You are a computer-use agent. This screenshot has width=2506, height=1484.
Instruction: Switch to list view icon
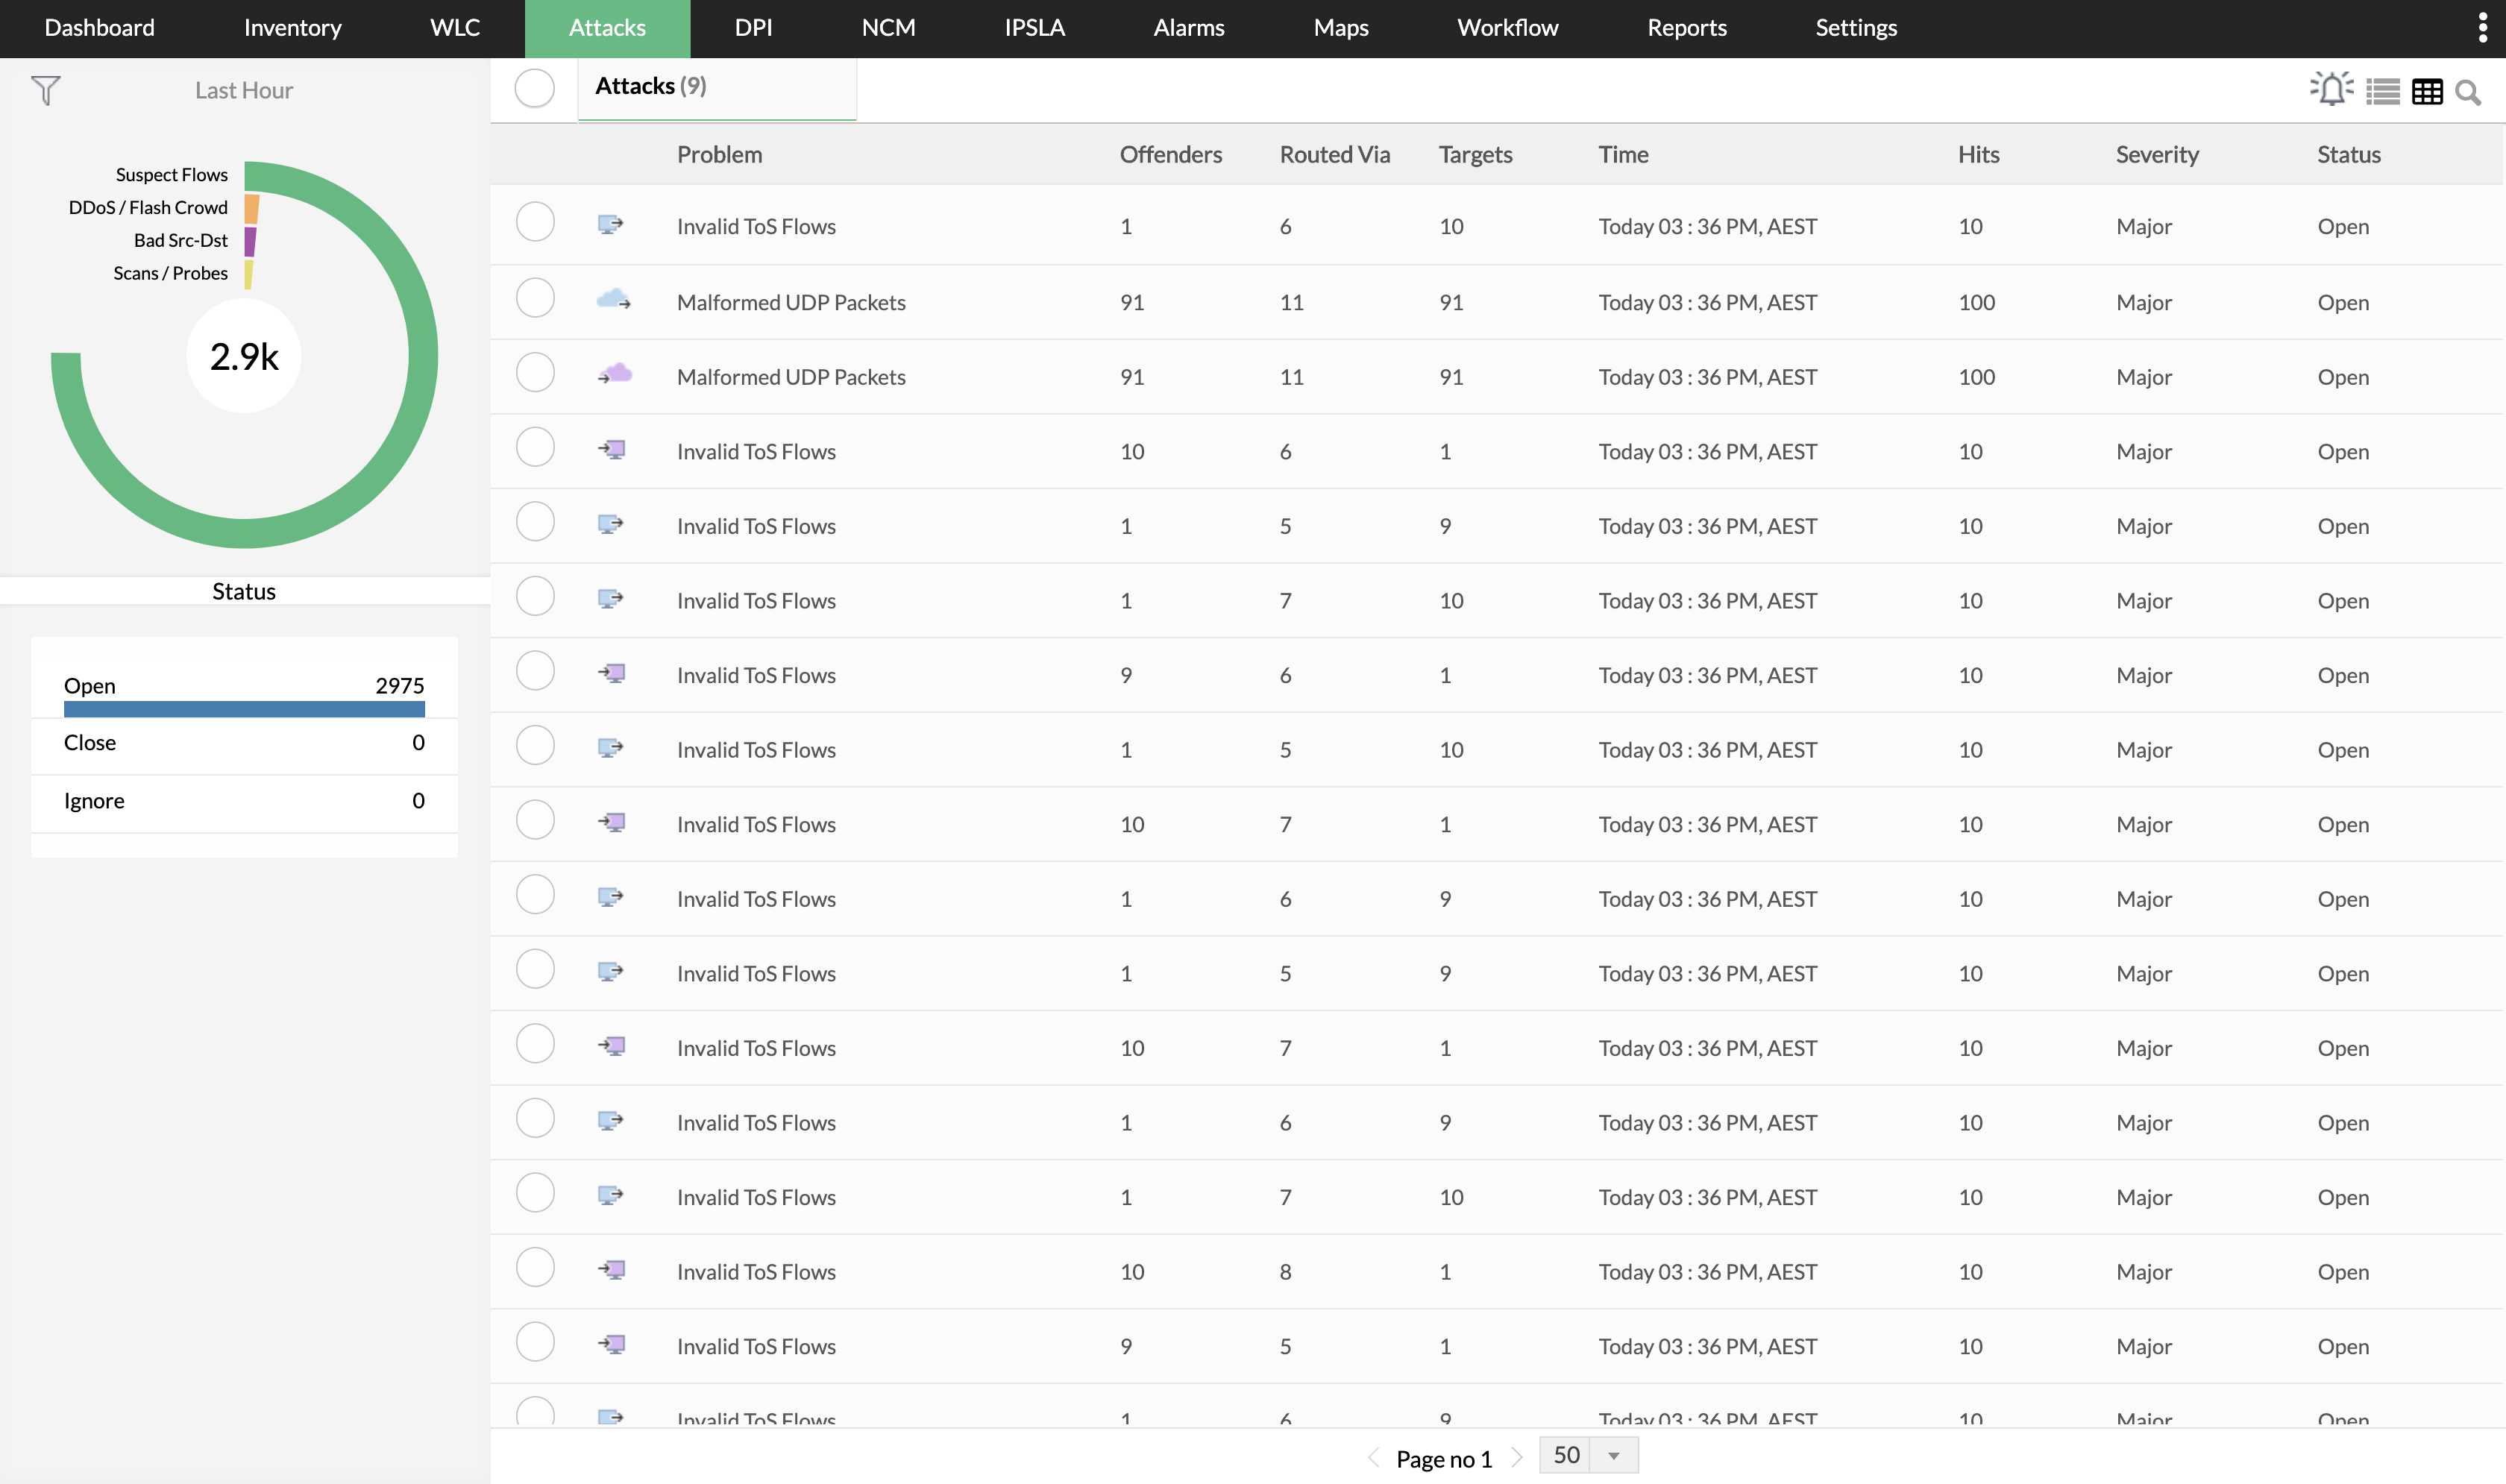coord(2382,92)
